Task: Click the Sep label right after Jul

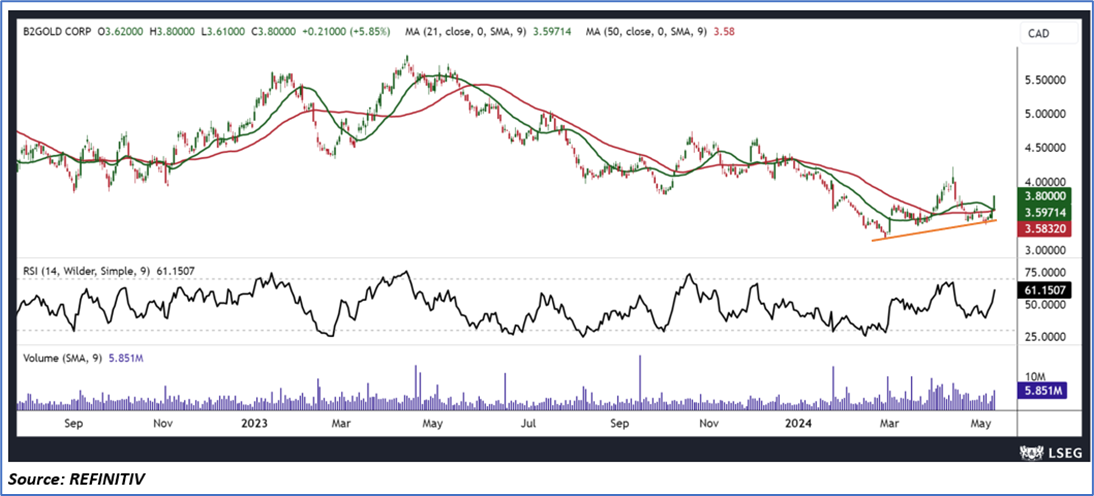Action: pyautogui.click(x=618, y=423)
